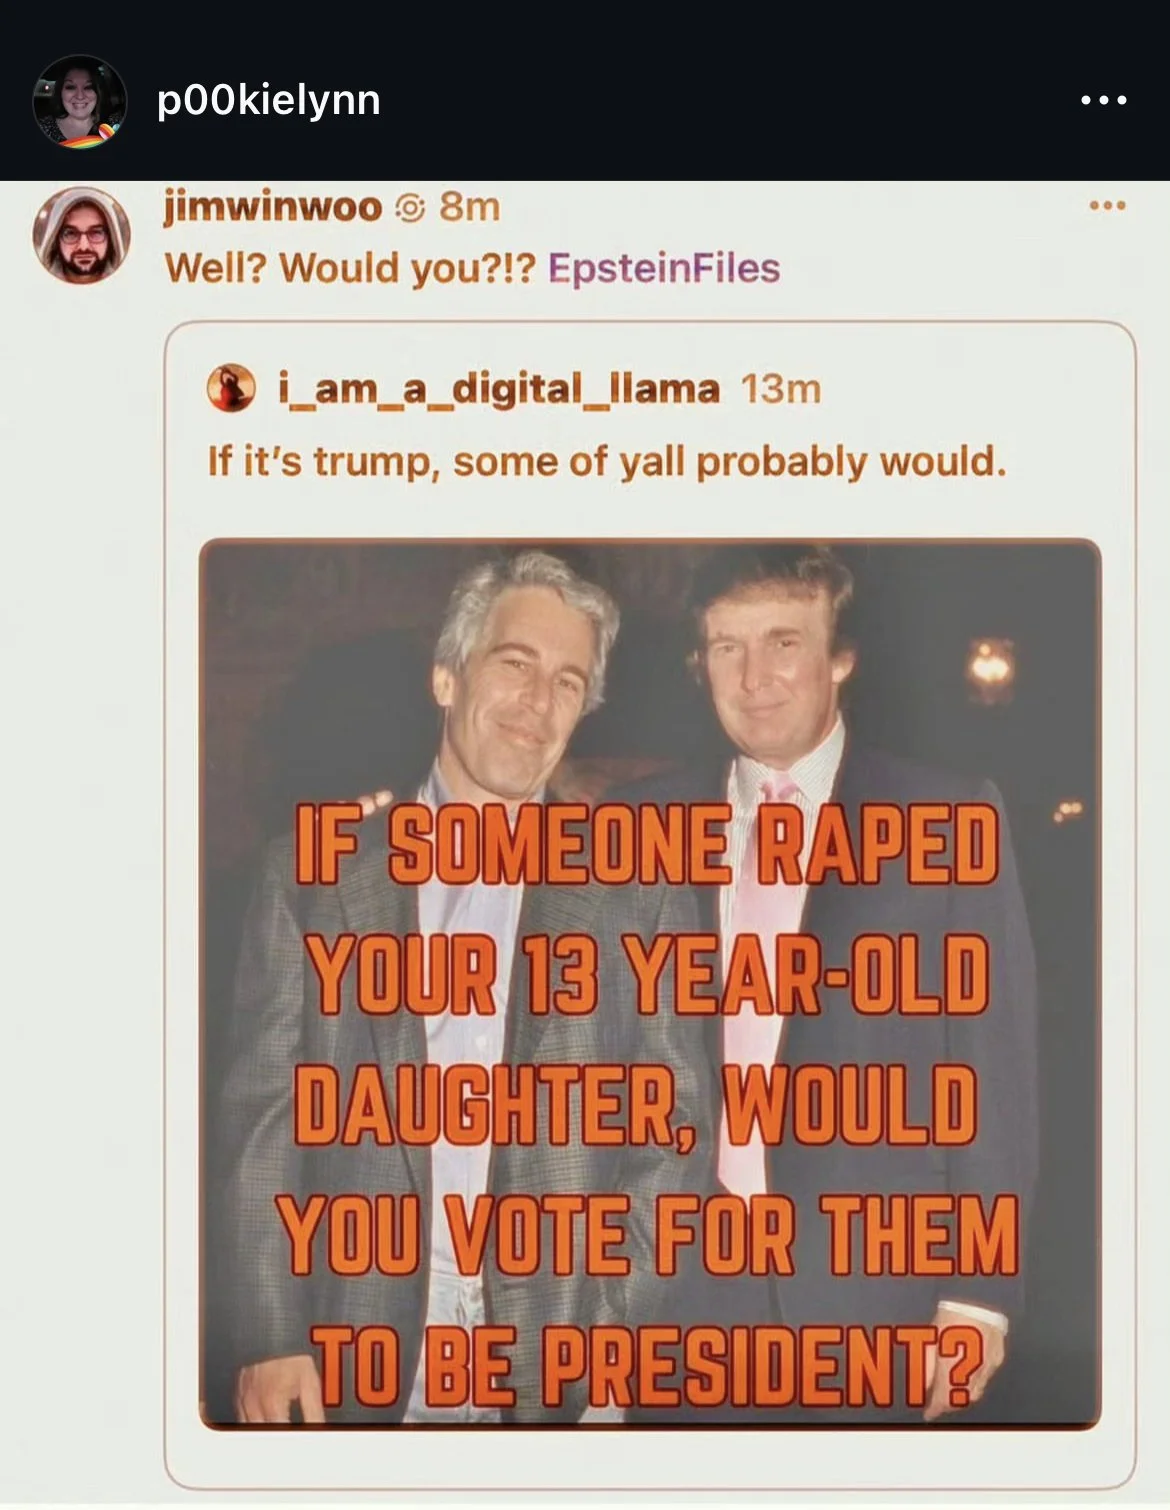Open p00kielynn's profile picture
Image resolution: width=1170 pixels, height=1510 pixels.
pyautogui.click(x=80, y=101)
